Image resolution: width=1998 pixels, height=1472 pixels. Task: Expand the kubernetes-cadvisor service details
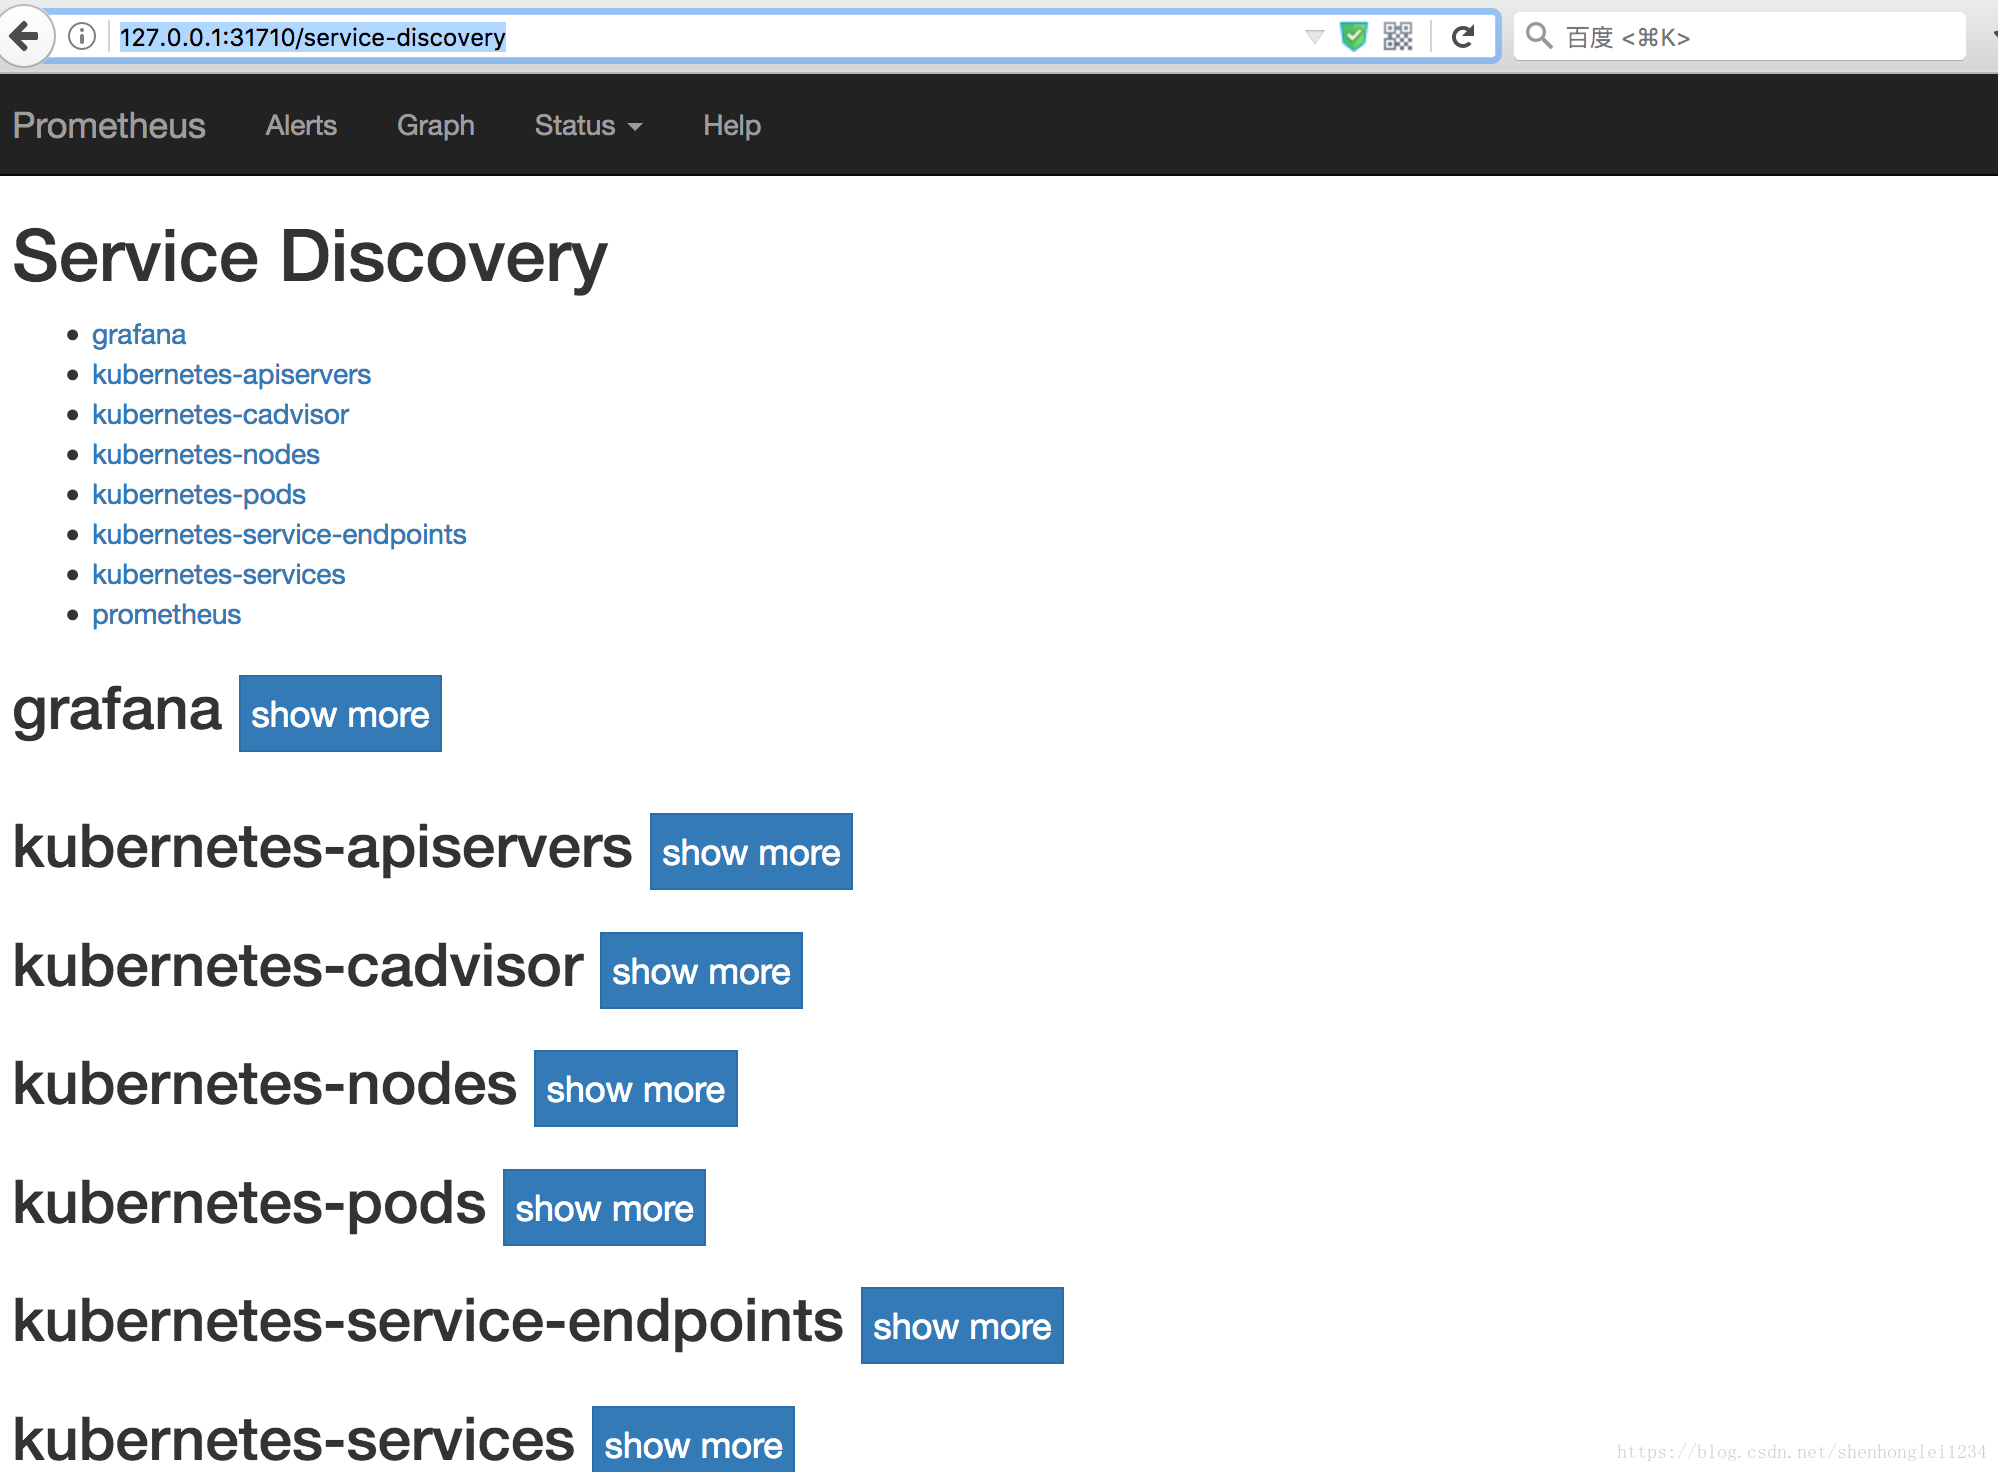(x=700, y=968)
